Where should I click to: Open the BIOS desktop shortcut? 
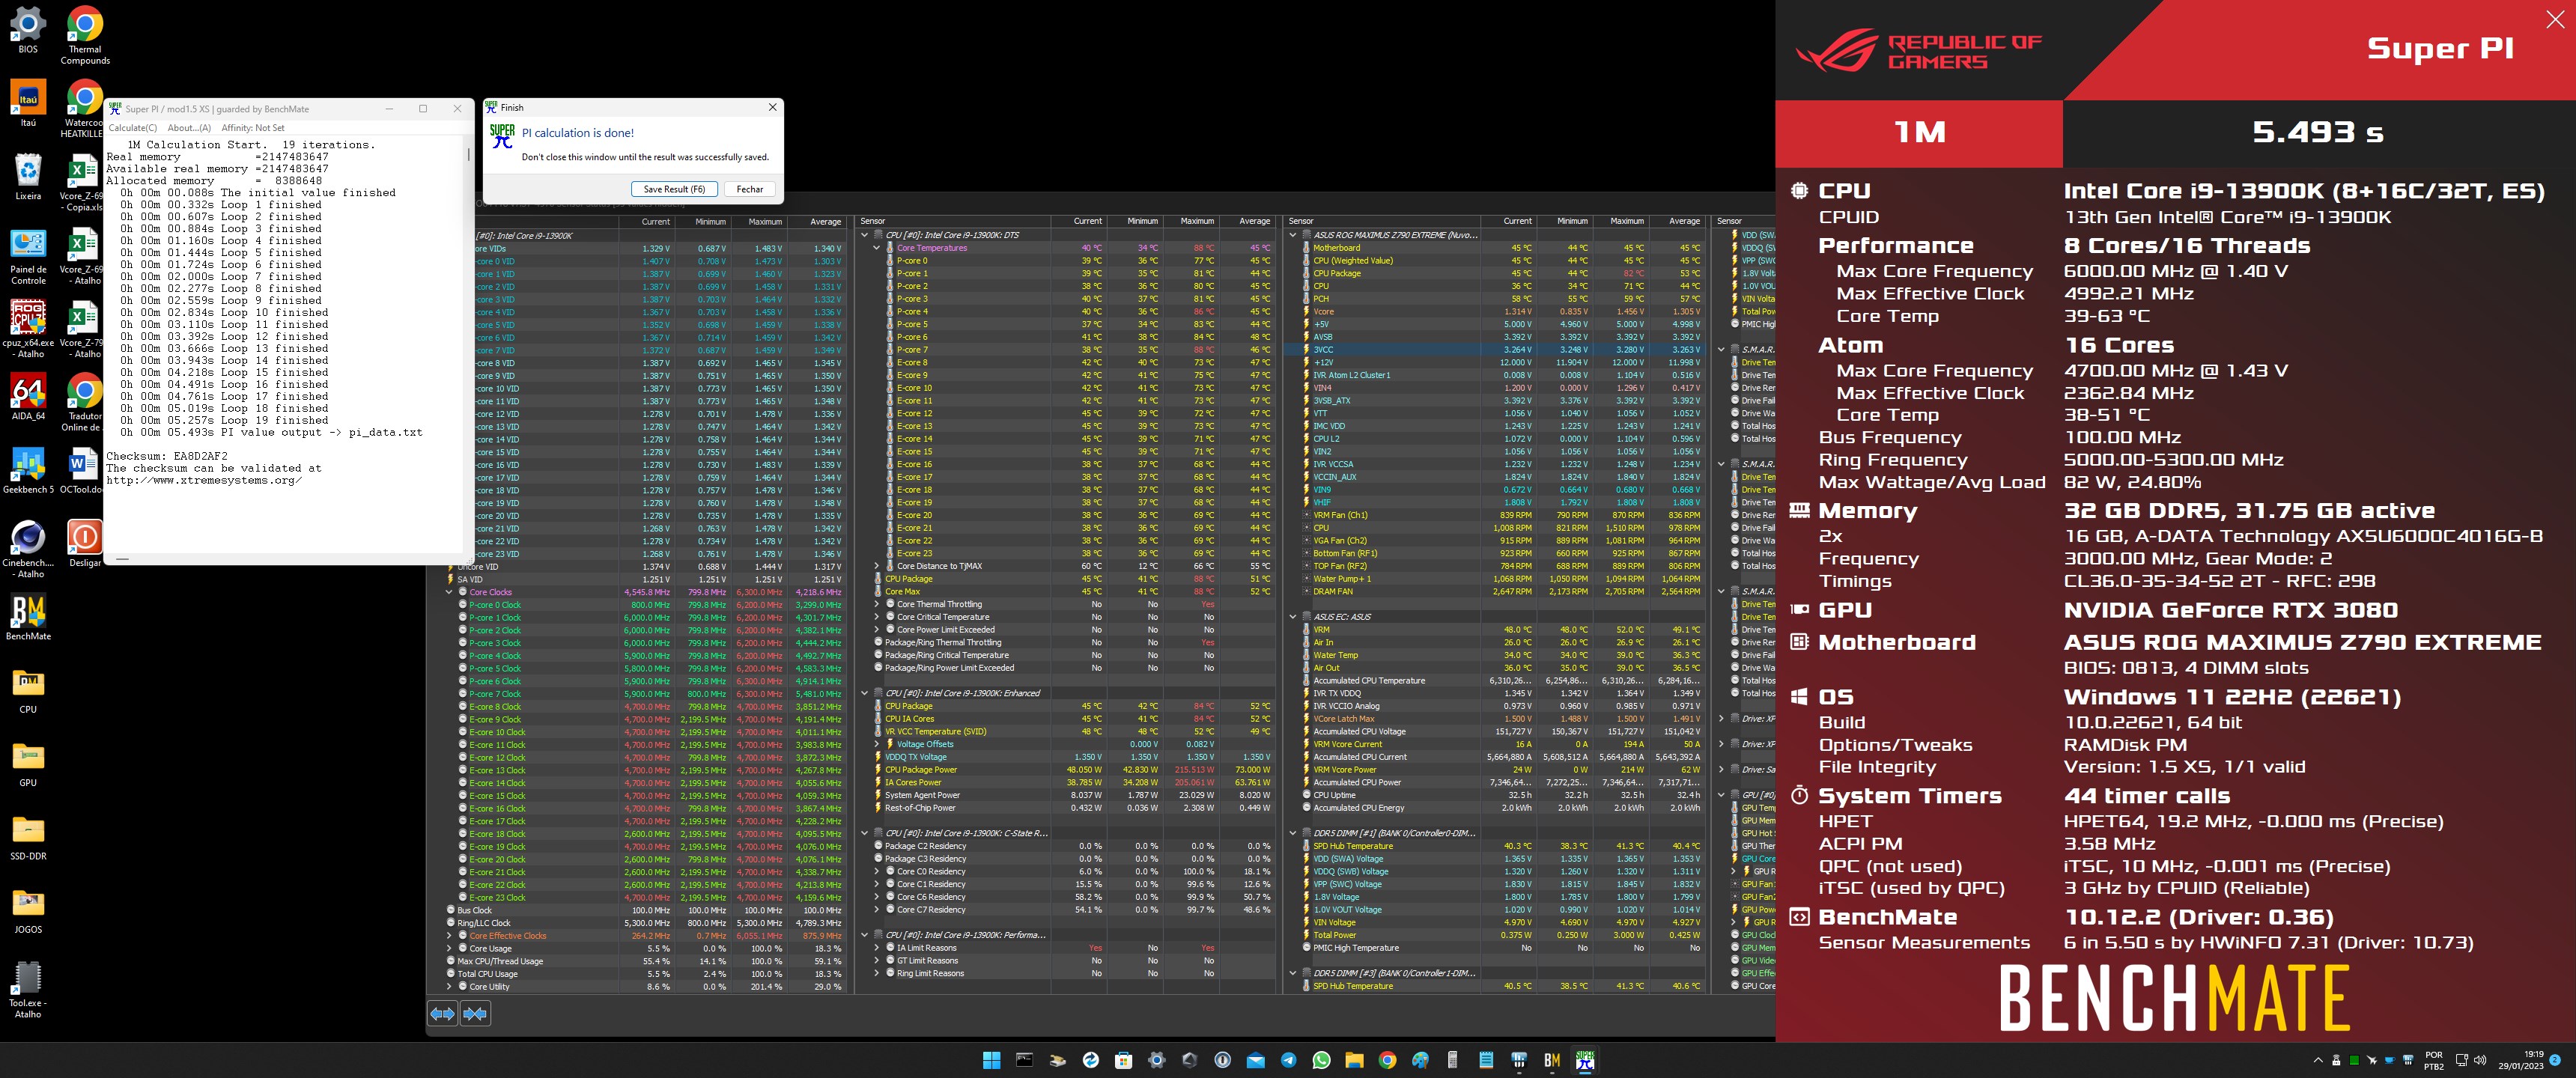point(28,30)
